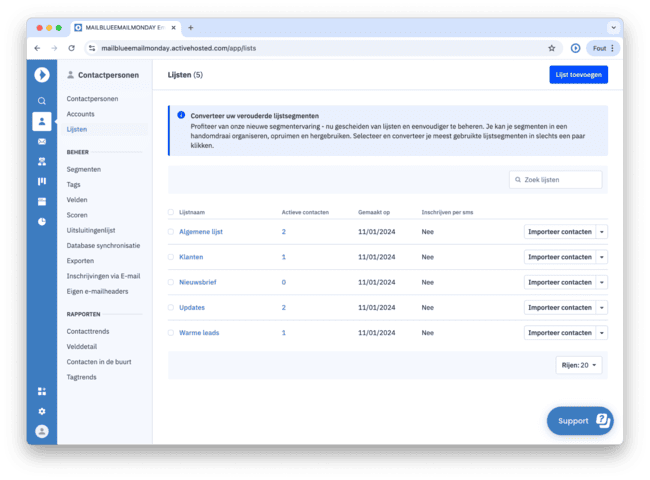Viewport: 650px width, 480px height.
Task: Select all lists checkbox in header
Action: (171, 212)
